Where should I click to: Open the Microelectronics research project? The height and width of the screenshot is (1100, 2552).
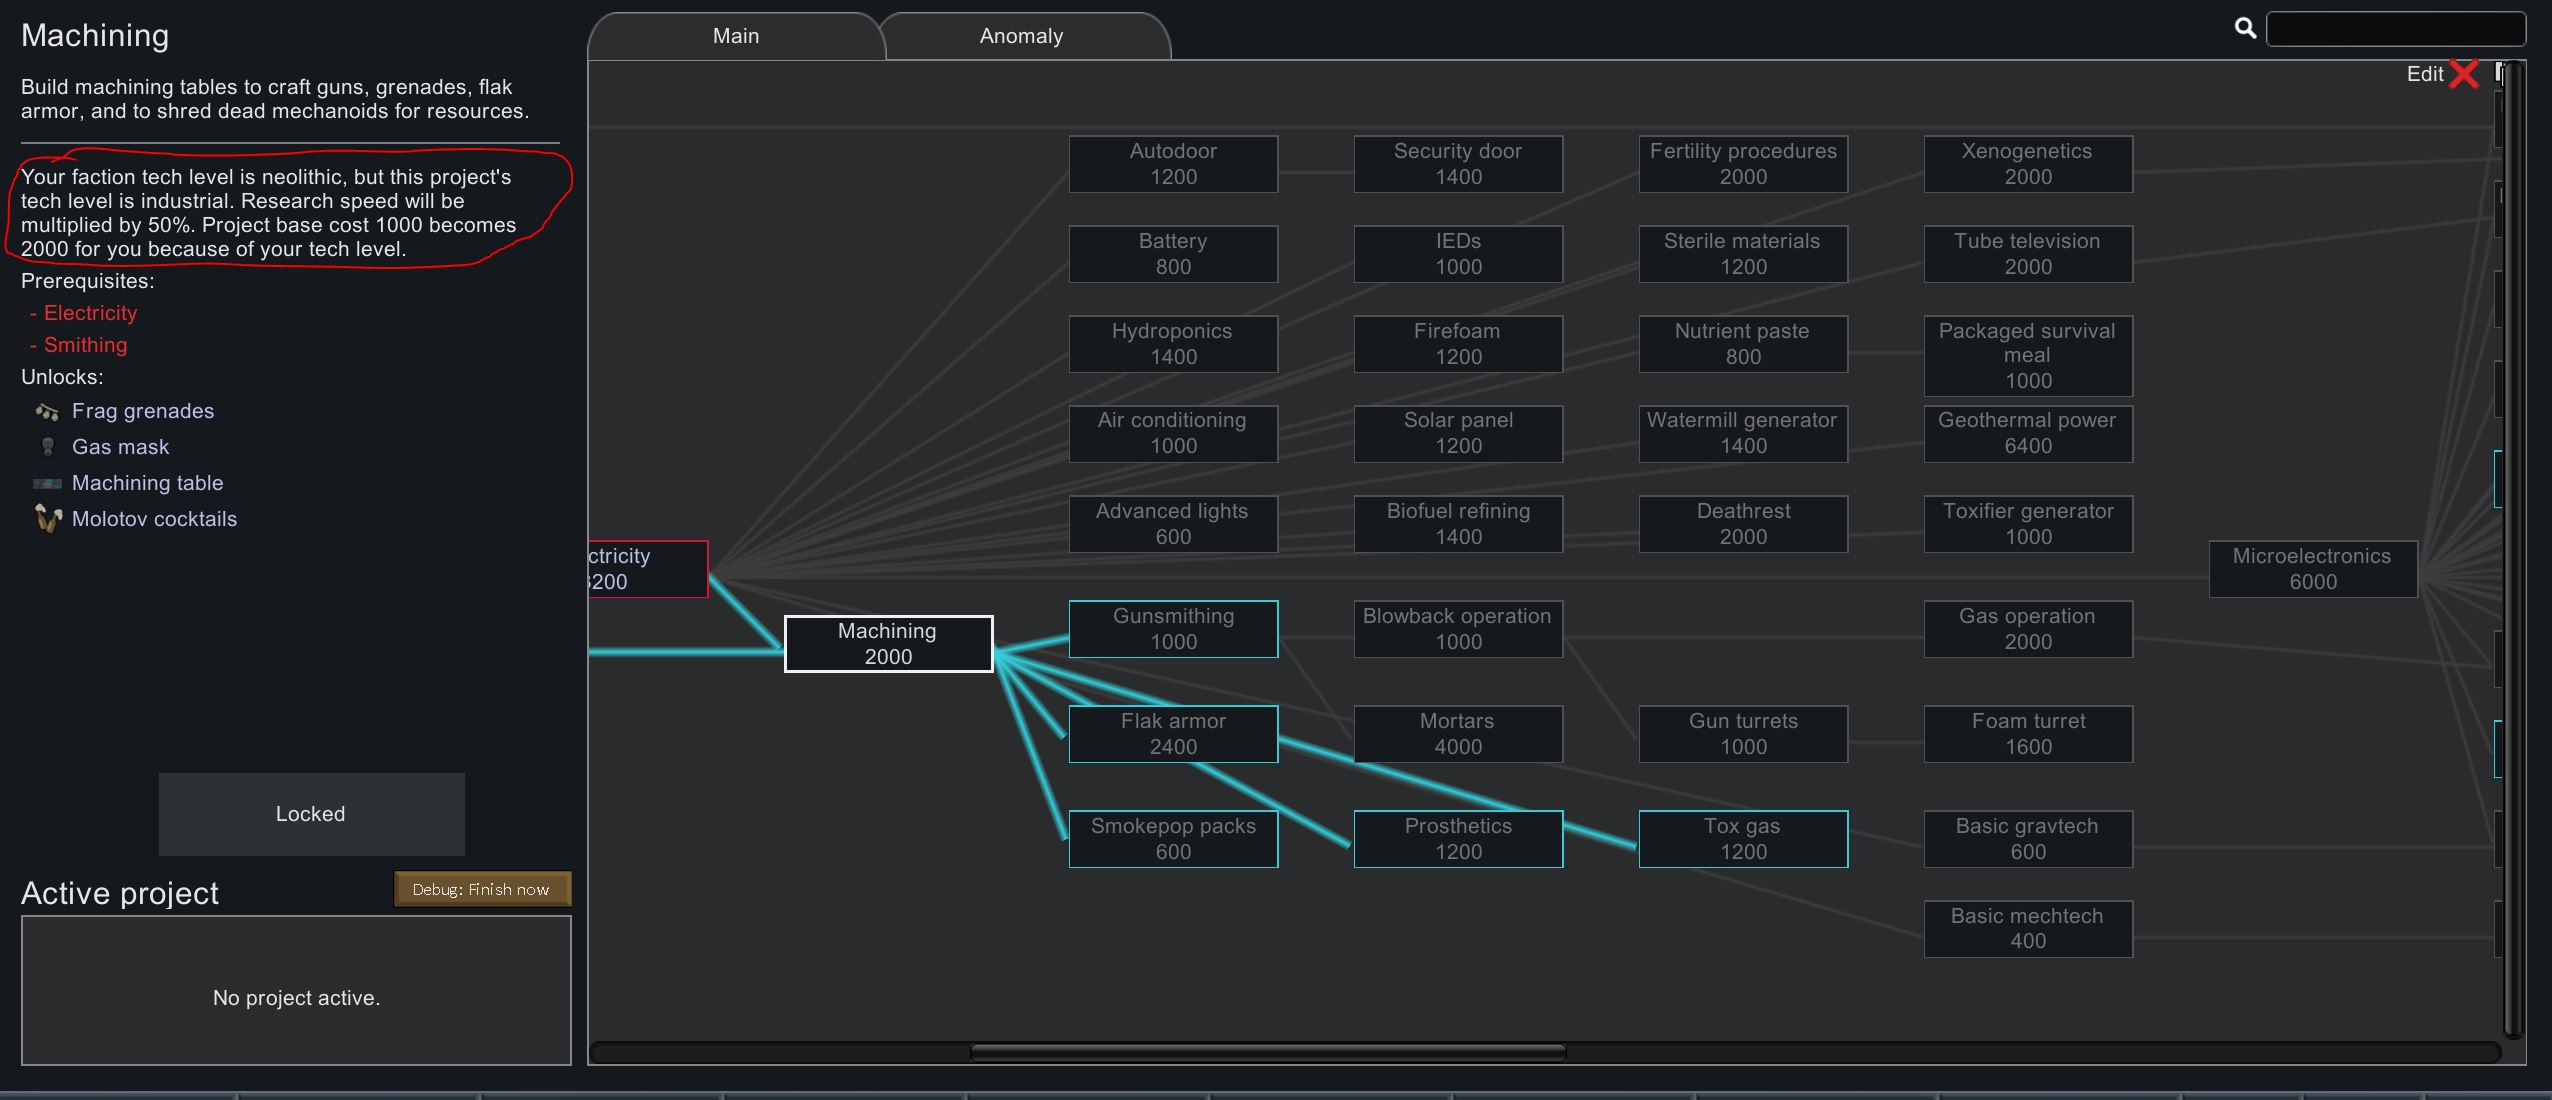point(2313,569)
